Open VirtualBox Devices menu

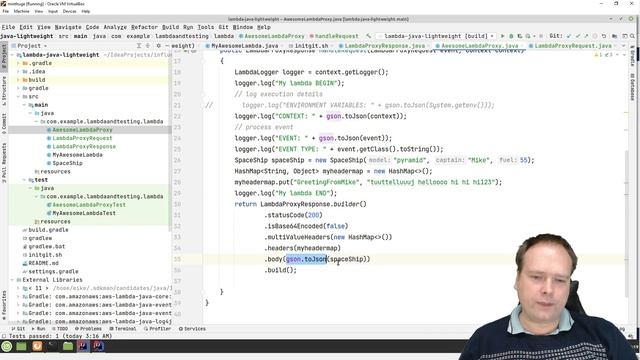click(x=69, y=11)
